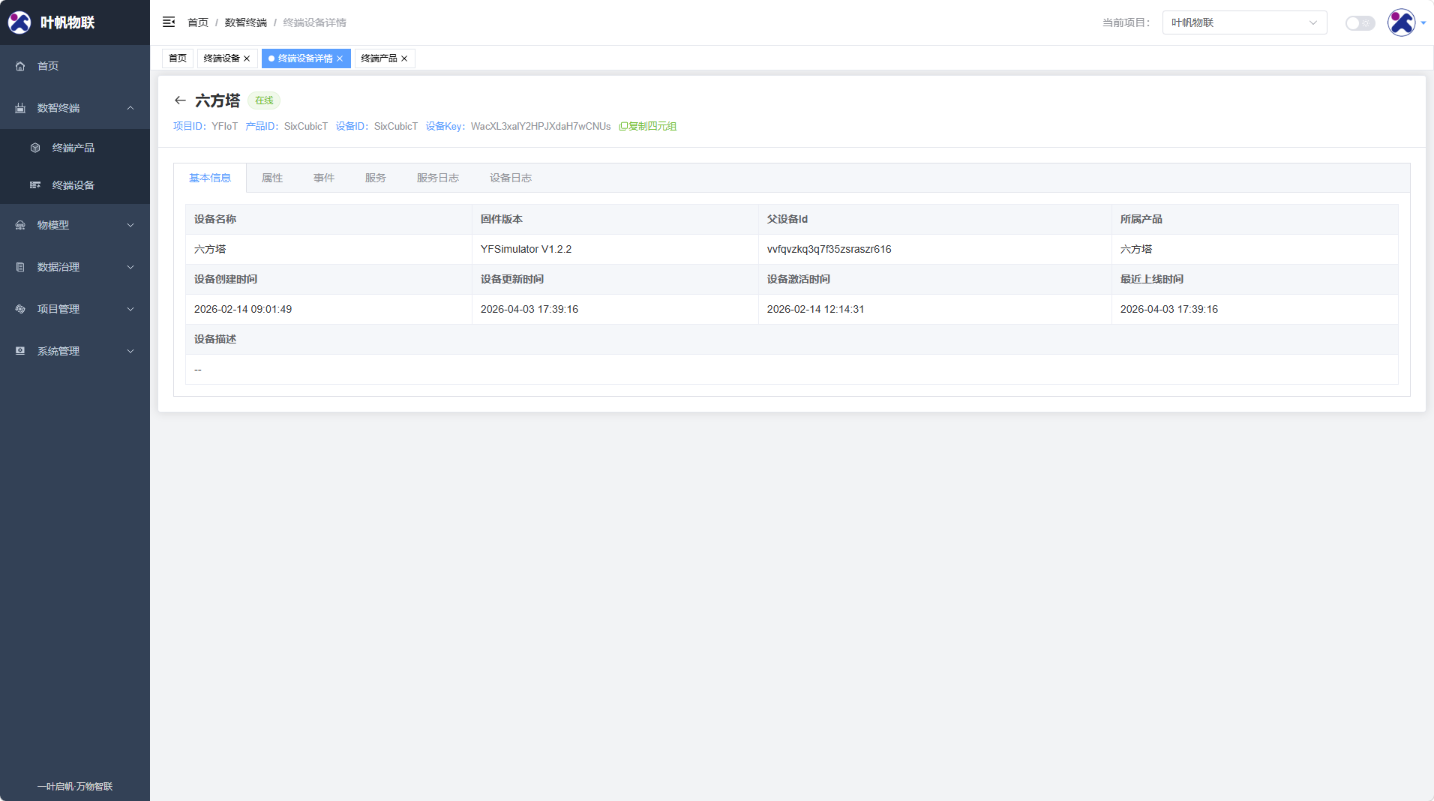The image size is (1434, 801).
Task: Expand the 数据治理 sidebar menu
Action: (x=75, y=267)
